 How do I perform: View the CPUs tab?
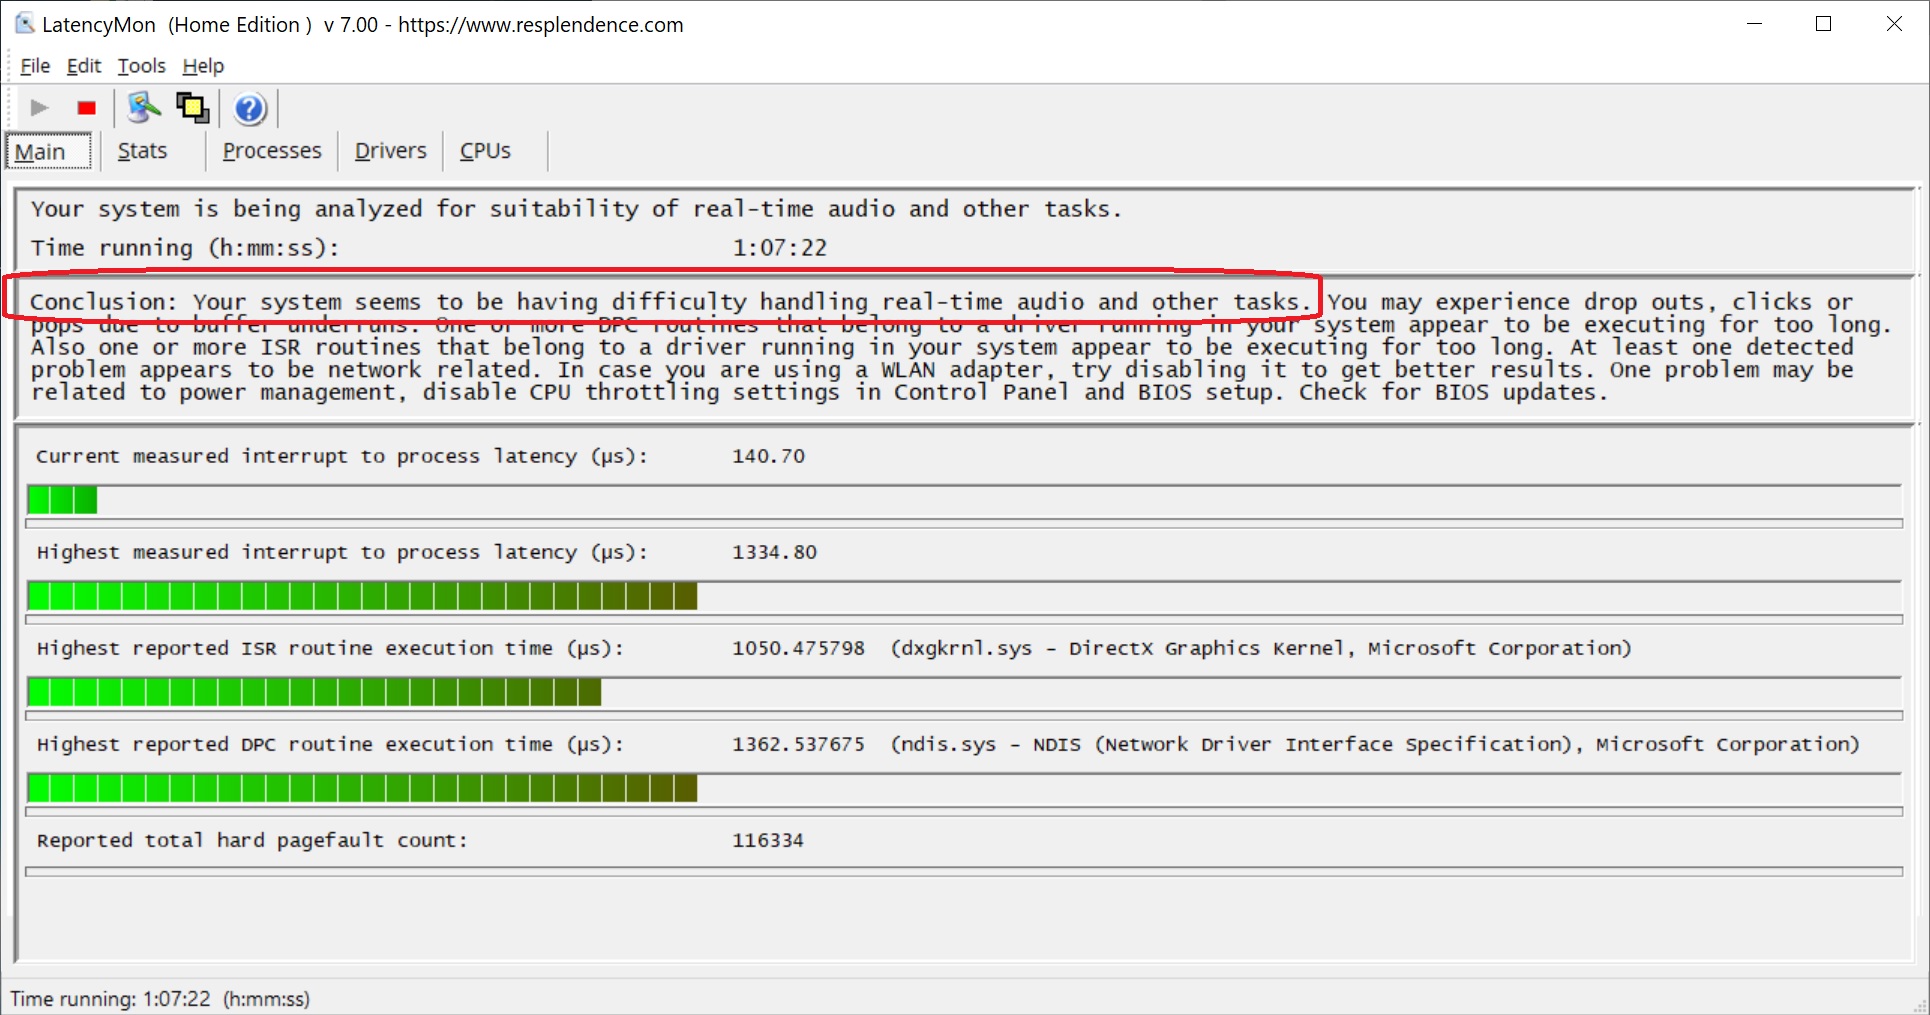coord(485,151)
